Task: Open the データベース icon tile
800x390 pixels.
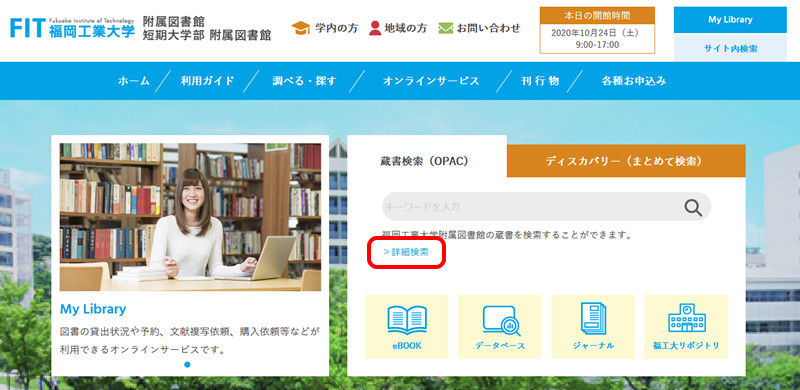Action: [500, 327]
